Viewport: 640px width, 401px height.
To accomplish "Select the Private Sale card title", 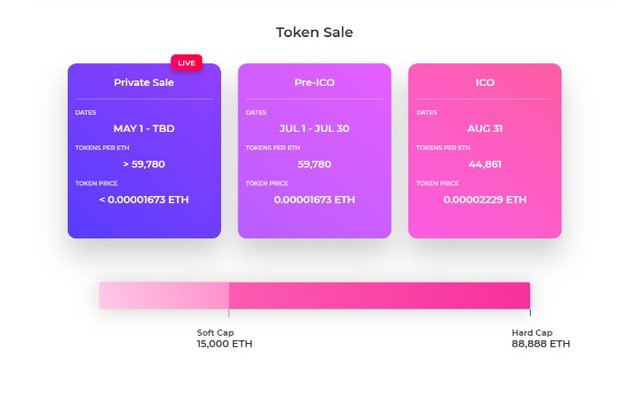I will click(x=144, y=82).
